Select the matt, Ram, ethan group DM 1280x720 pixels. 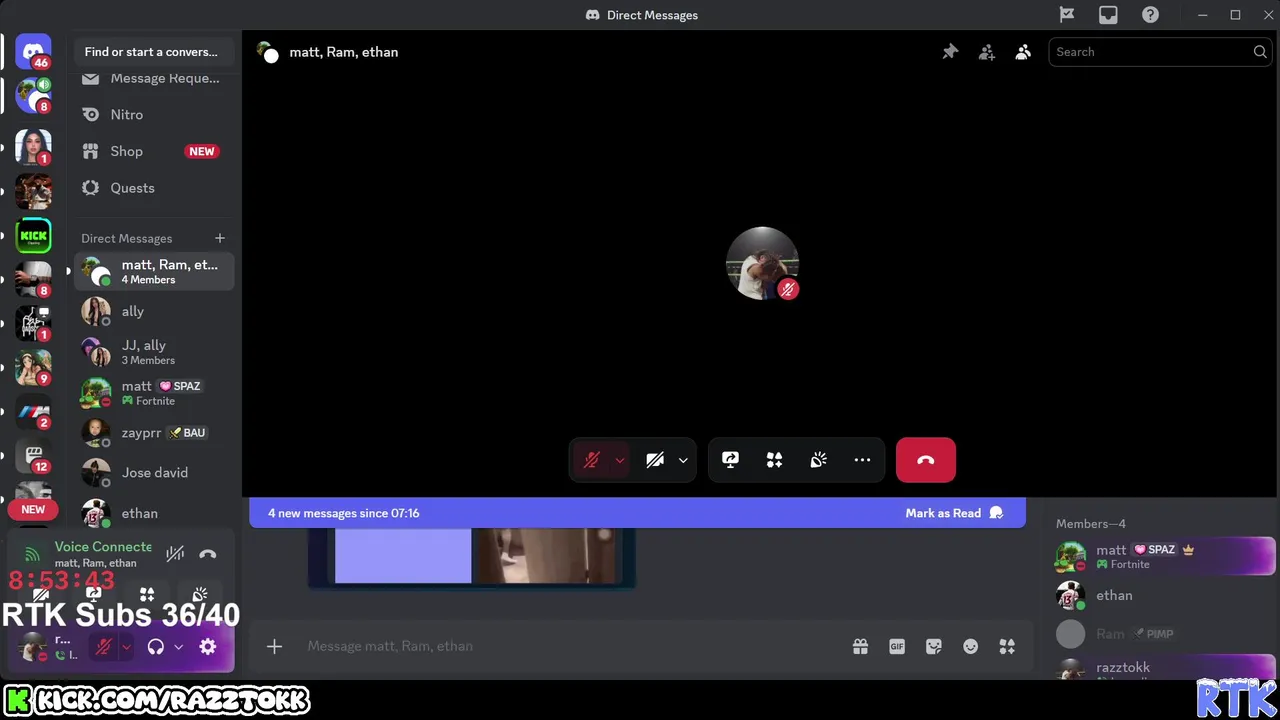(154, 271)
